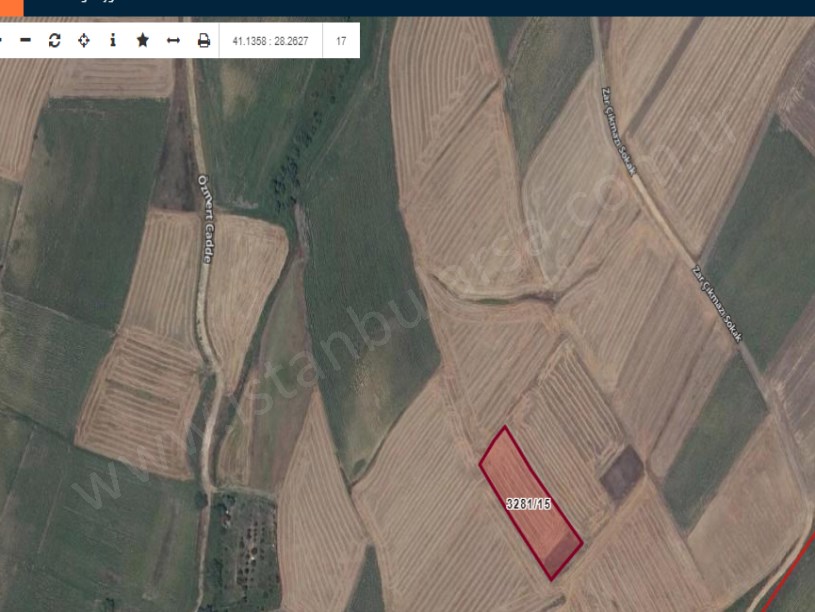Screen dimensions: 815x612
Task: Click the parcel label 3281/15
Action: pos(531,502)
